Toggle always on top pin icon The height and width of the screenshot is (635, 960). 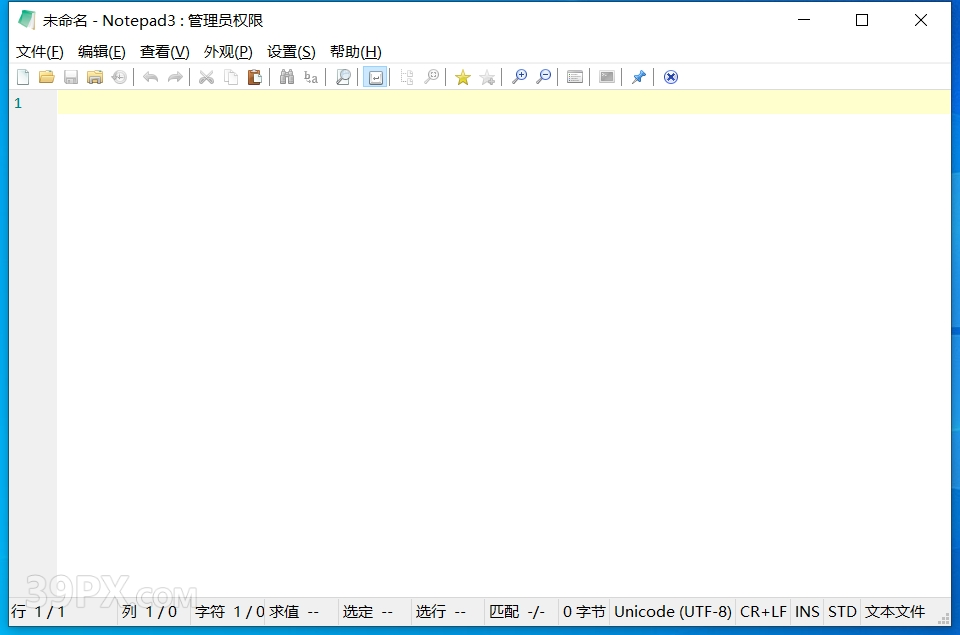639,77
